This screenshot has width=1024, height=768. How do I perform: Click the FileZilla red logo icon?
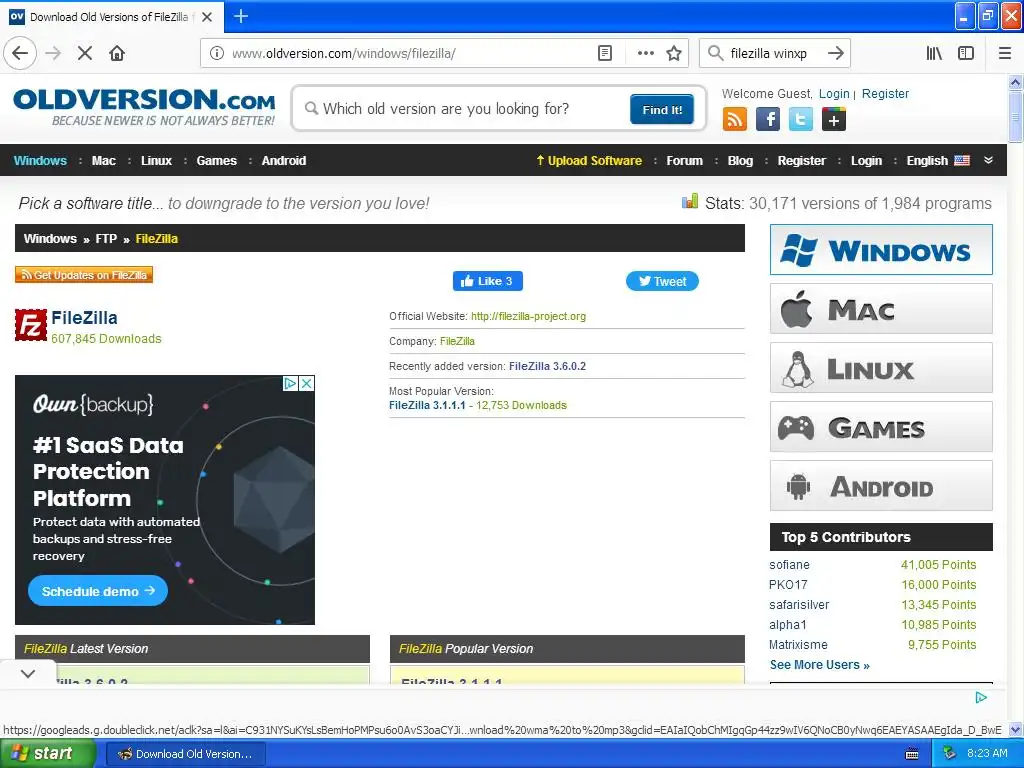[x=31, y=325]
